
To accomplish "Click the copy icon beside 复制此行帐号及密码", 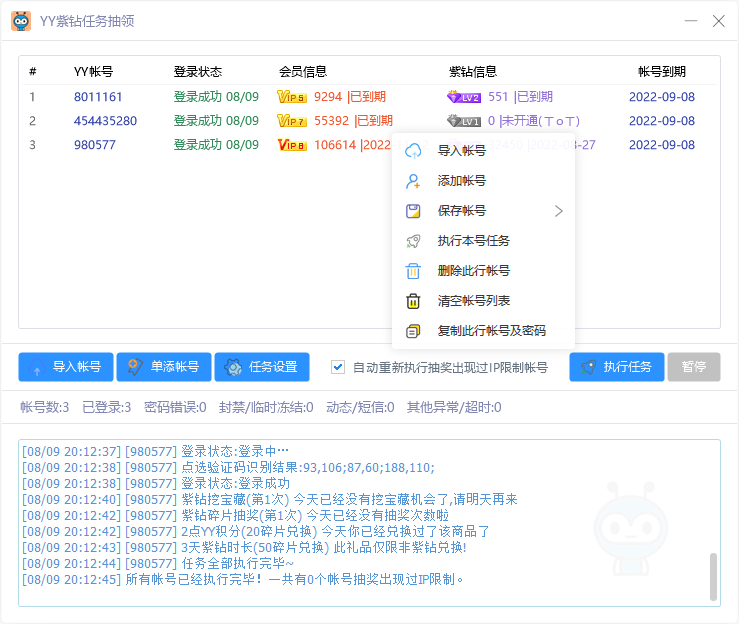I will [413, 331].
